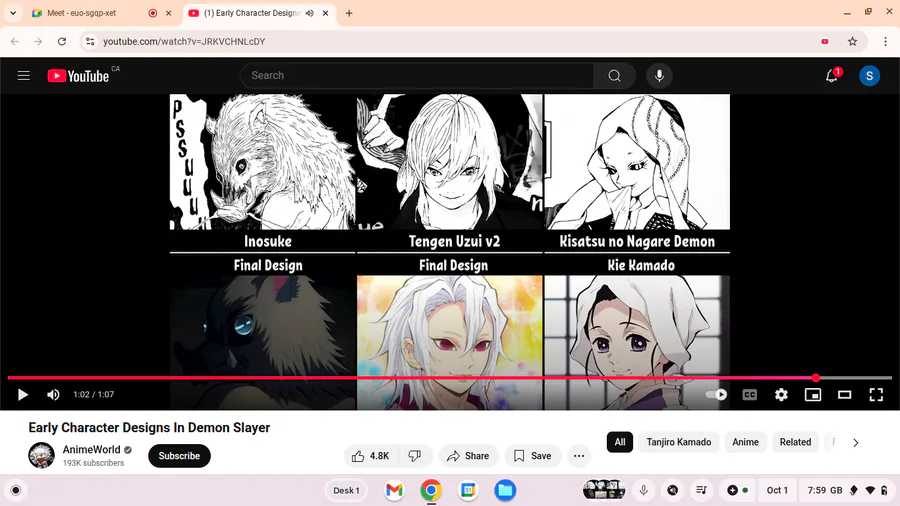Reload the page

click(x=62, y=41)
